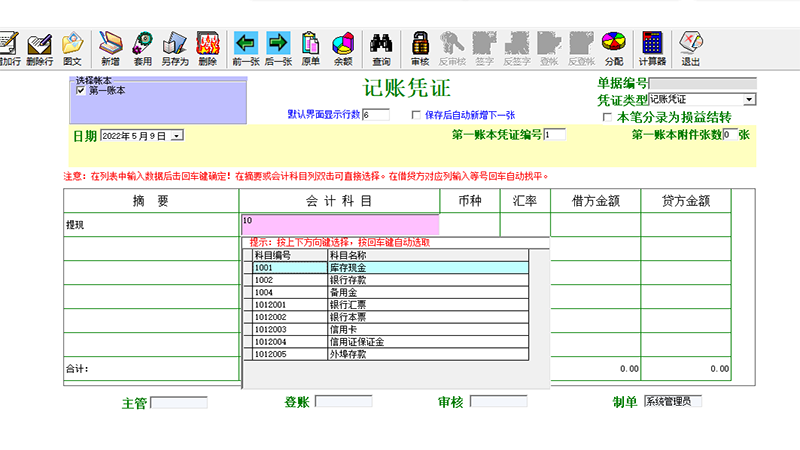Click the 第一账本凭证编号 input field
The image size is (800, 450).
(555, 135)
